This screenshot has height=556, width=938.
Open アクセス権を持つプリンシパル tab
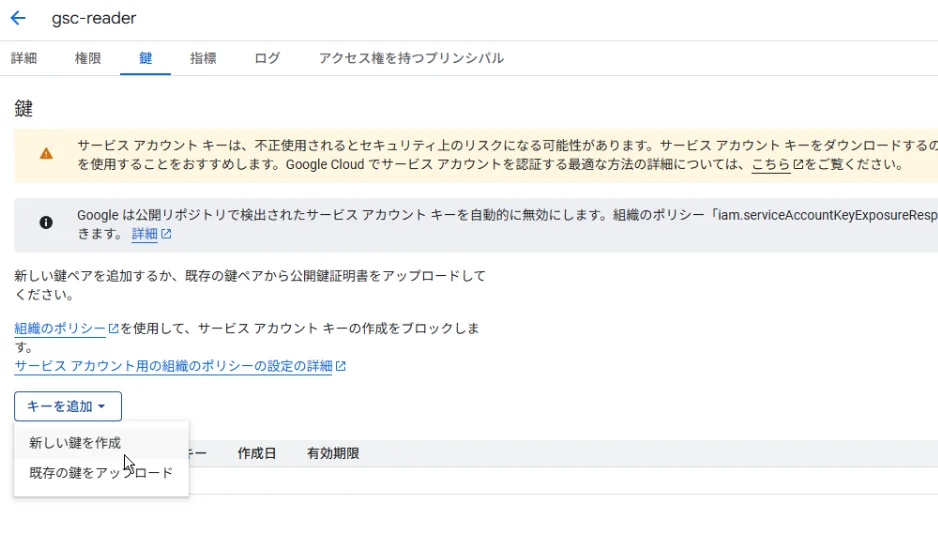point(411,58)
